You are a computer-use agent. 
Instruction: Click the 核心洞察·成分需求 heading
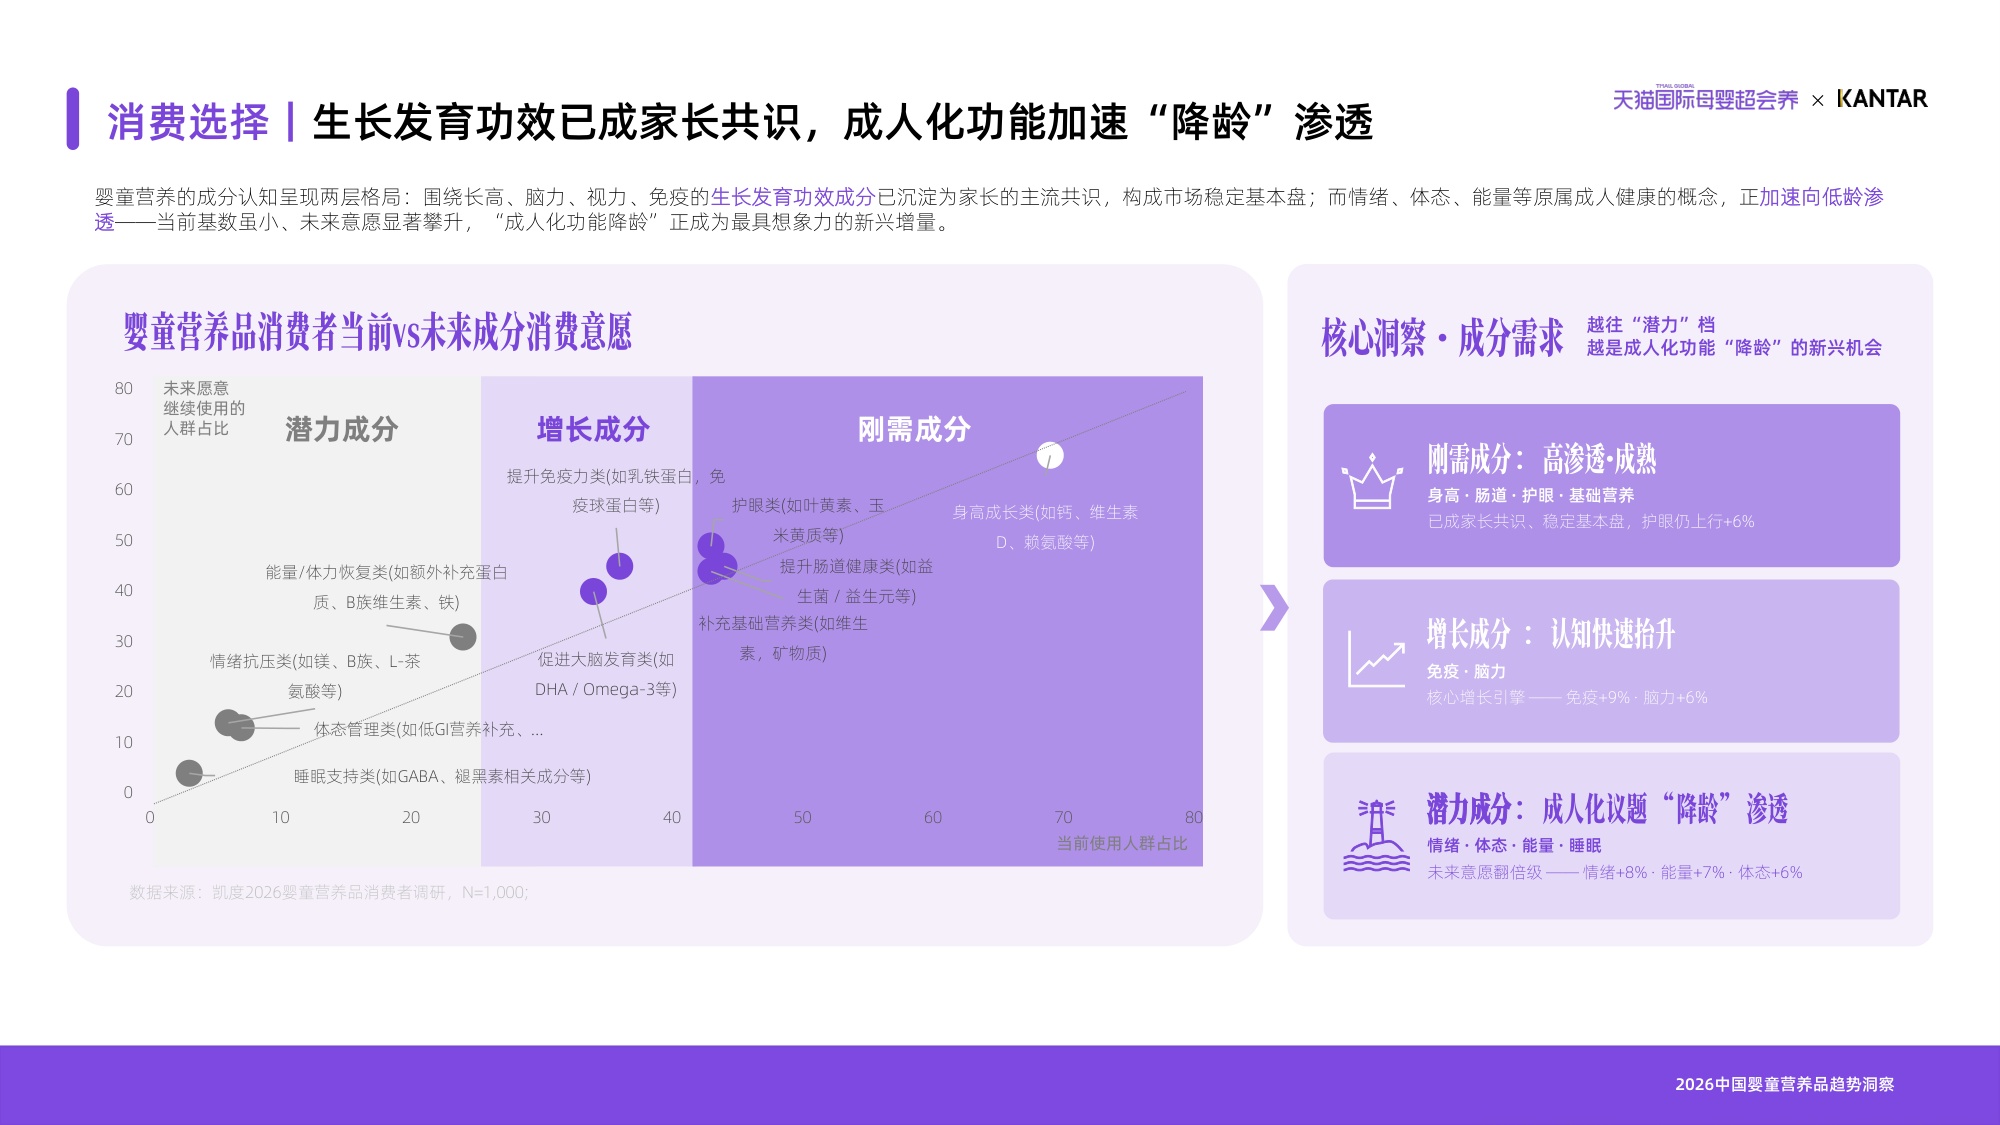coord(1442,338)
